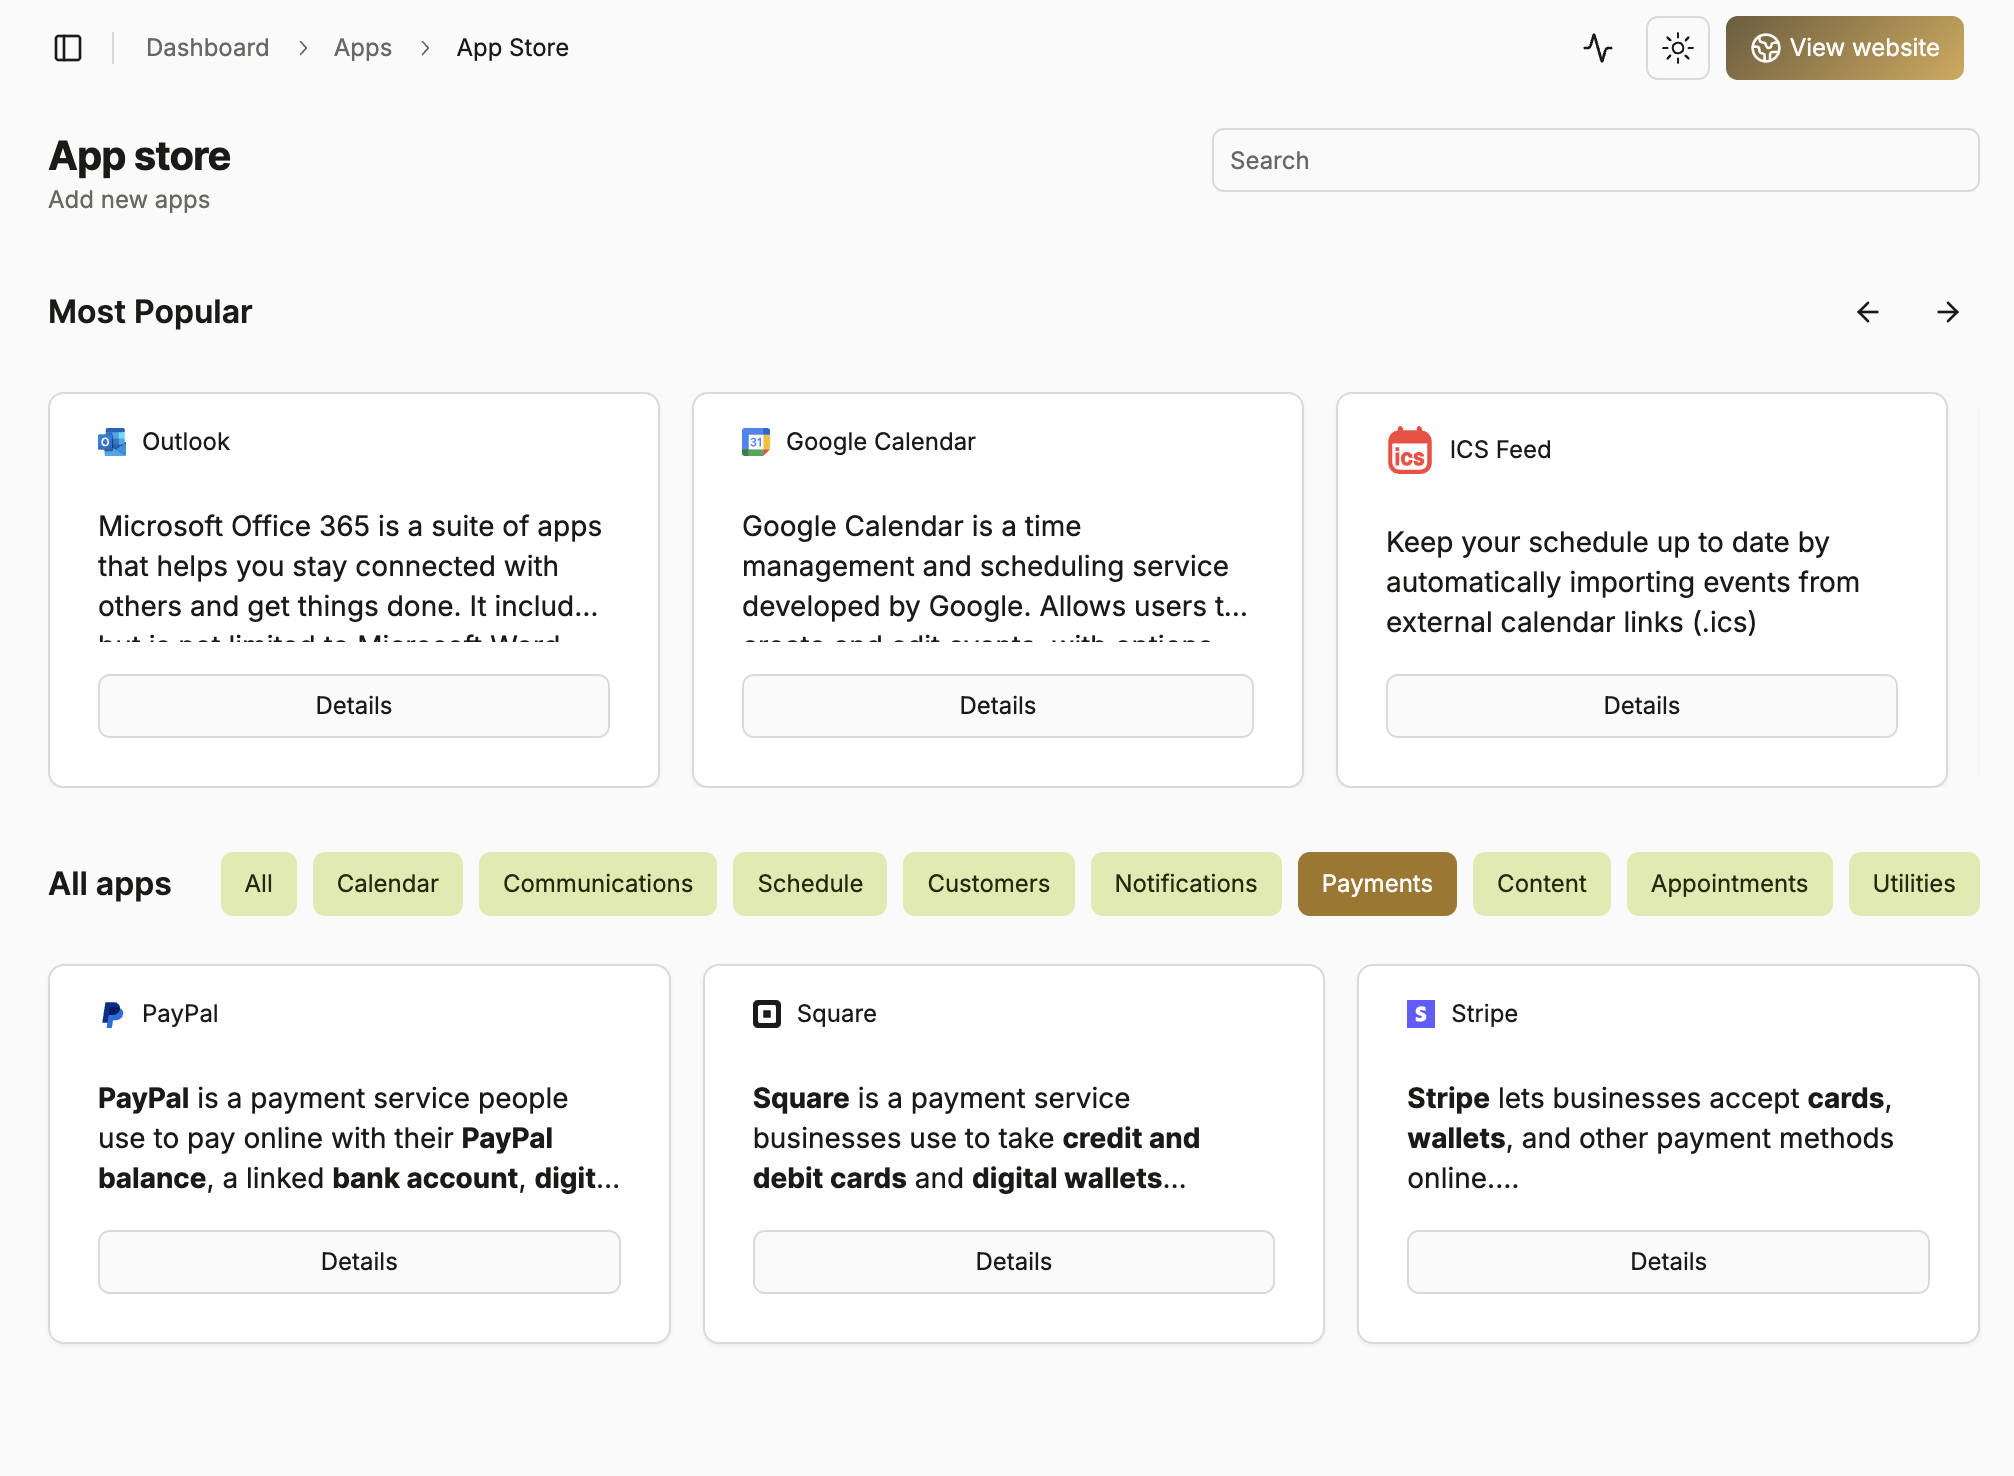Open the activity pulse icon
2014x1476 pixels.
(1598, 48)
